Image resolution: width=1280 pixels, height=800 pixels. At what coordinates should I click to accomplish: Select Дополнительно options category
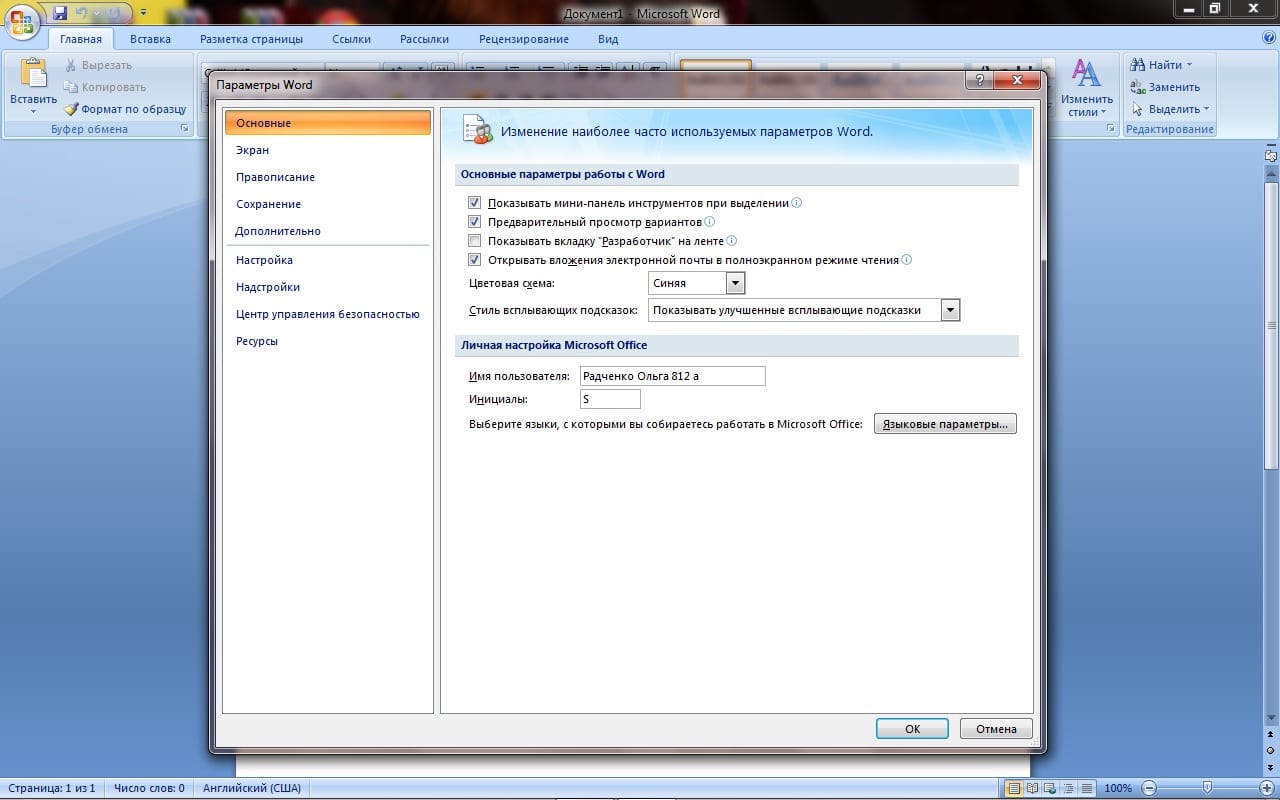[x=328, y=231]
